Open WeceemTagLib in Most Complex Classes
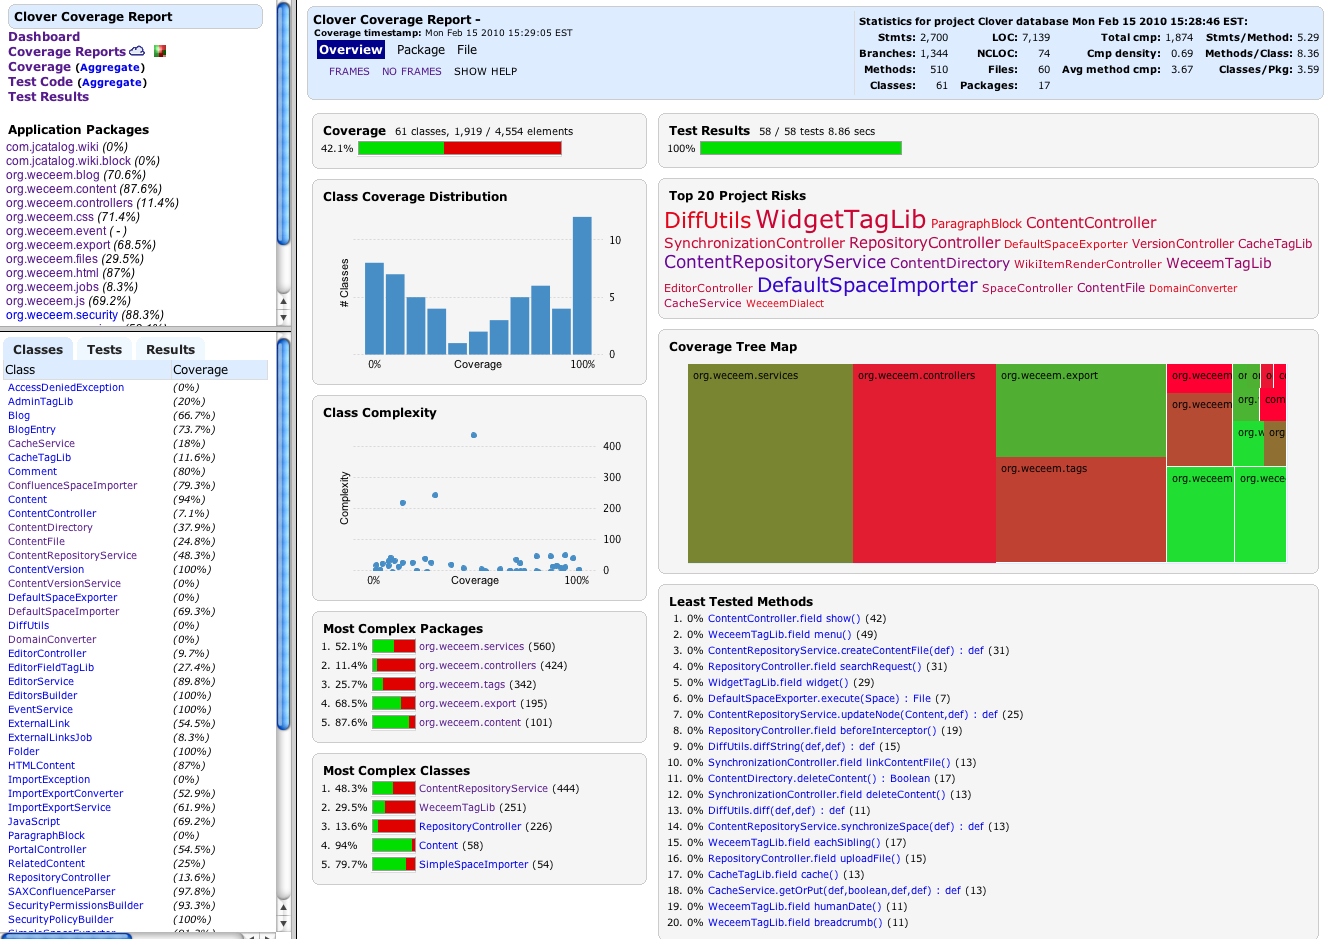This screenshot has width=1331, height=939. click(457, 808)
